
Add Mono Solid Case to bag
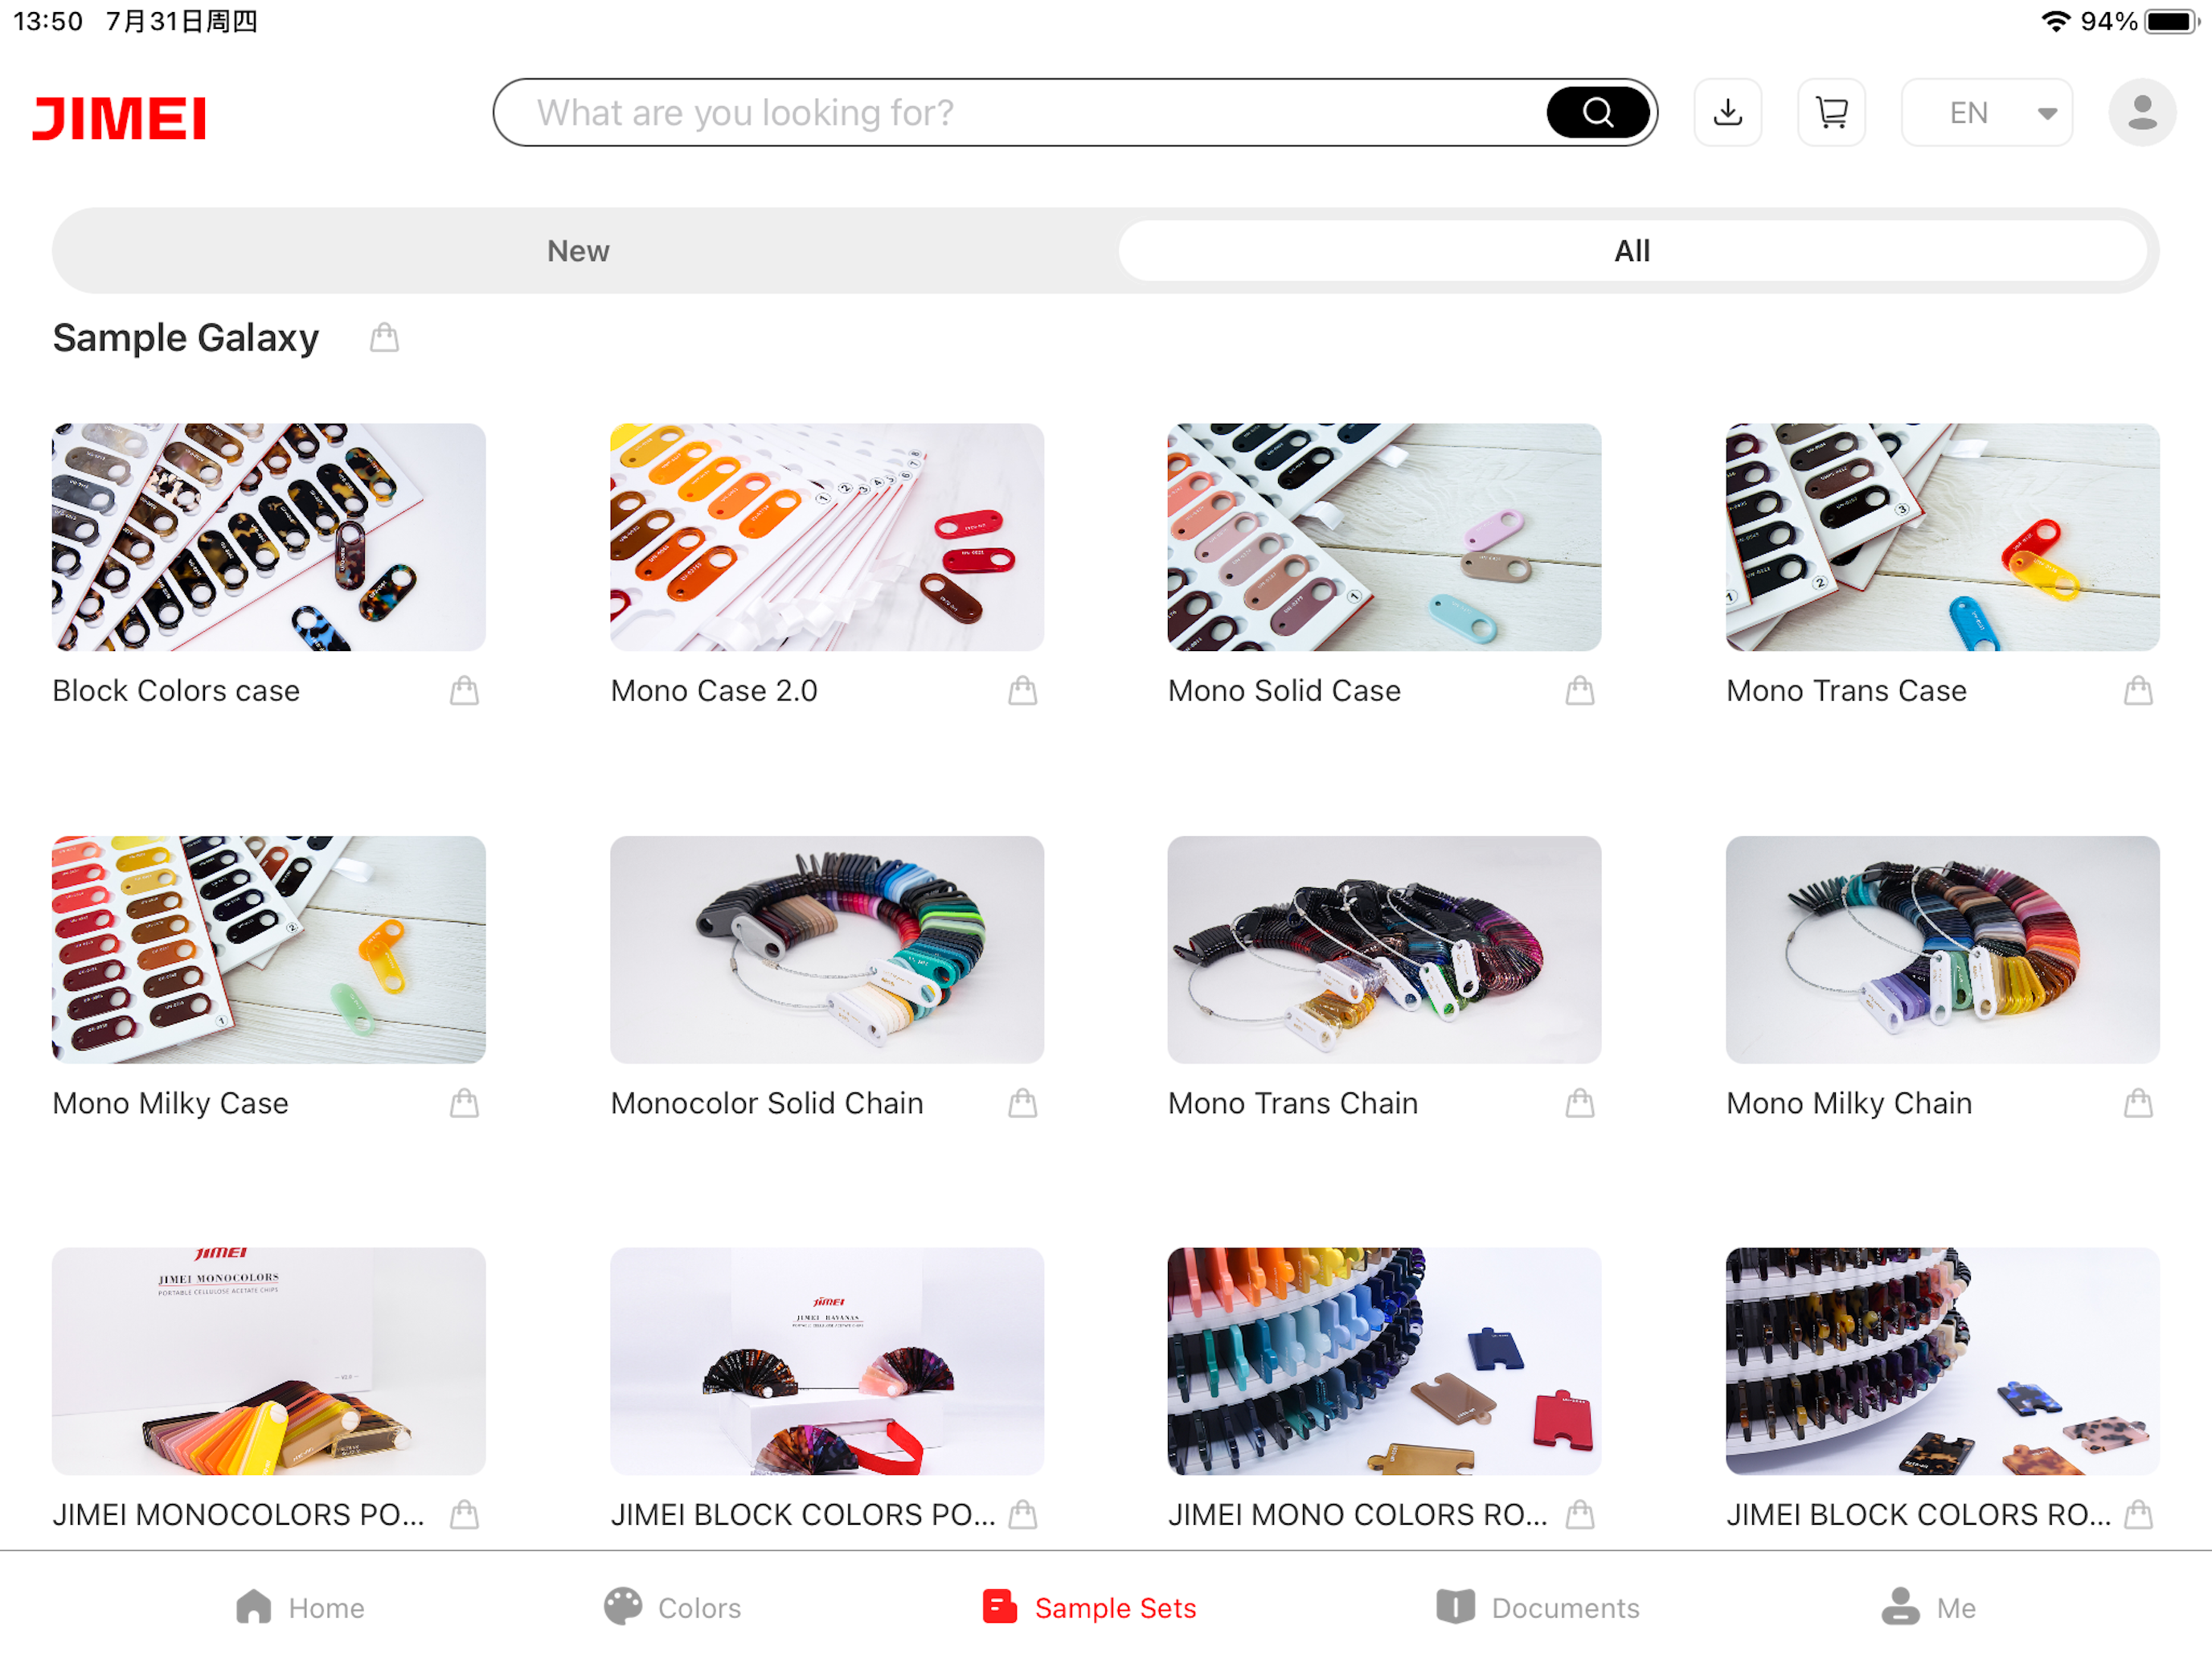1580,691
